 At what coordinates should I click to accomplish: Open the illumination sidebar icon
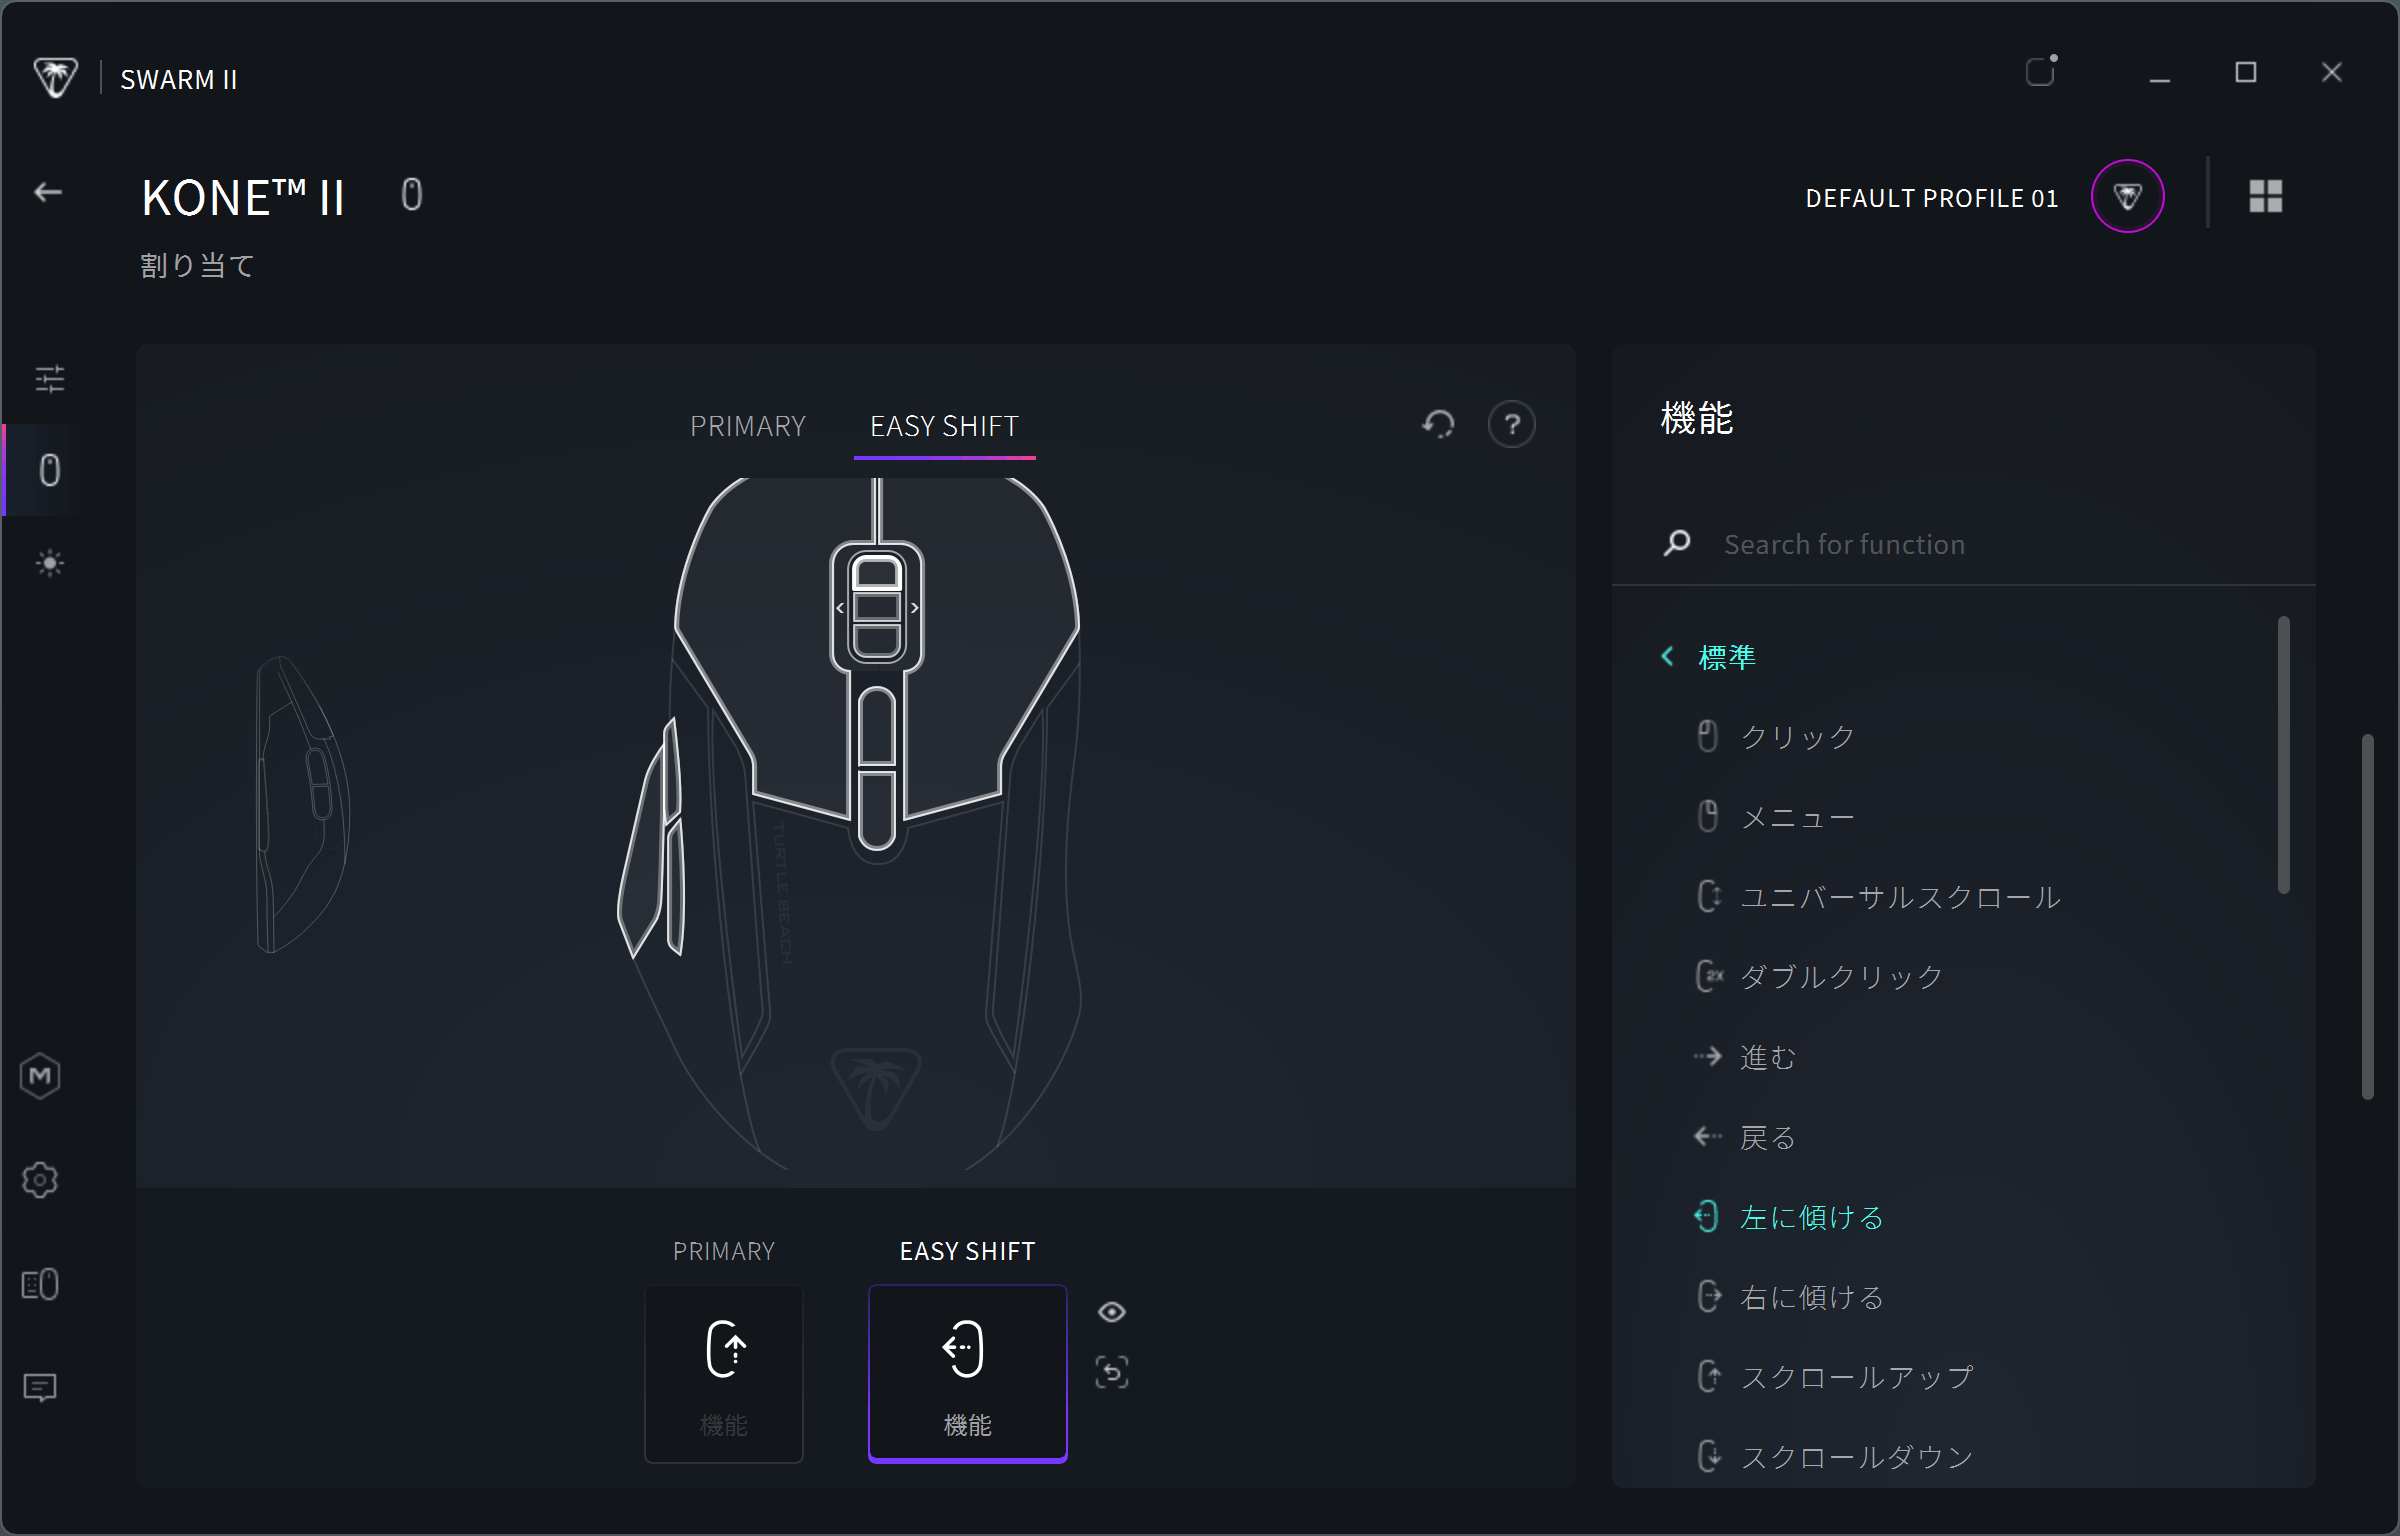[49, 563]
